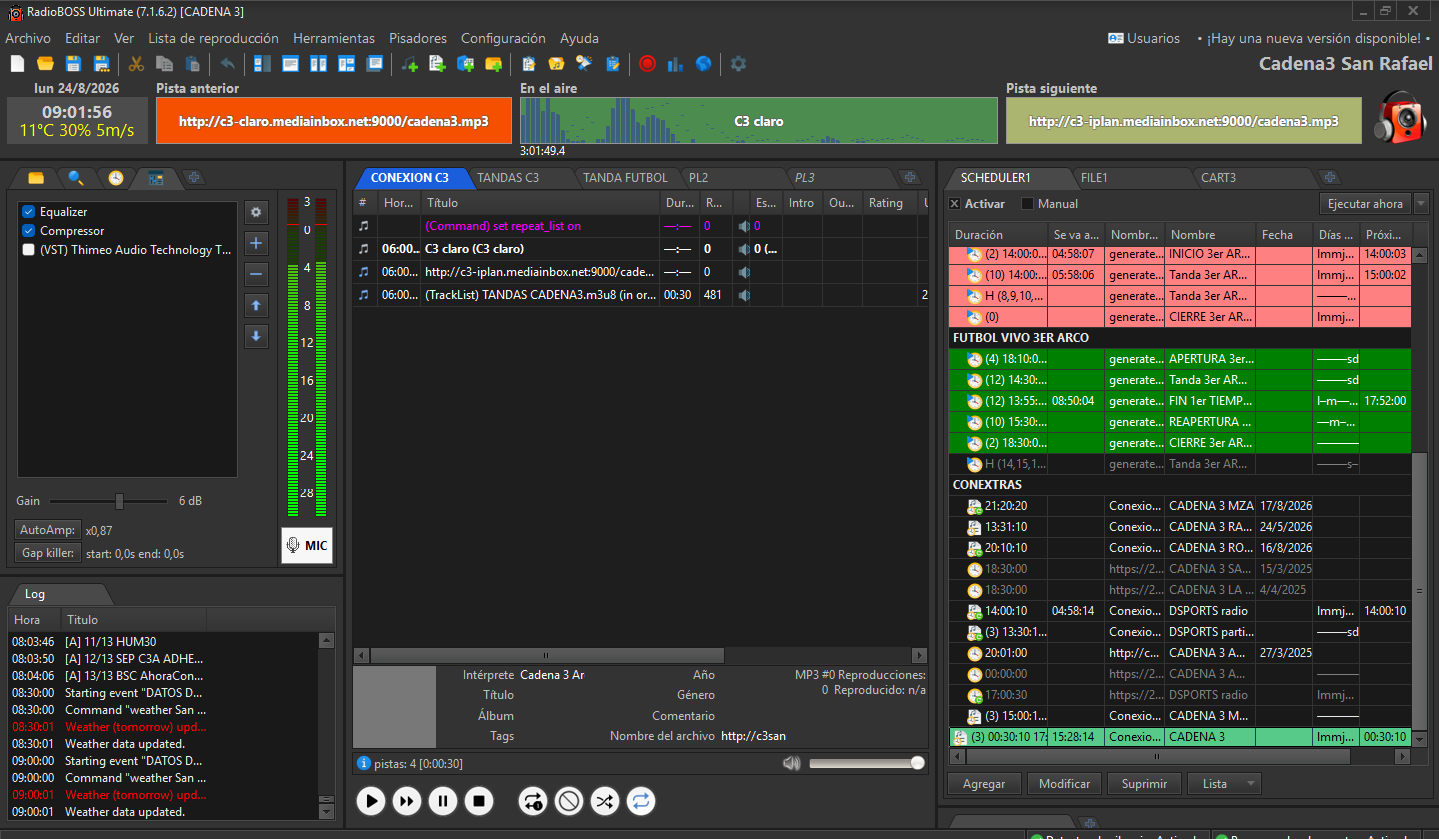Remove DSP plugin with the minus button
This screenshot has width=1439, height=839.
pos(256,274)
